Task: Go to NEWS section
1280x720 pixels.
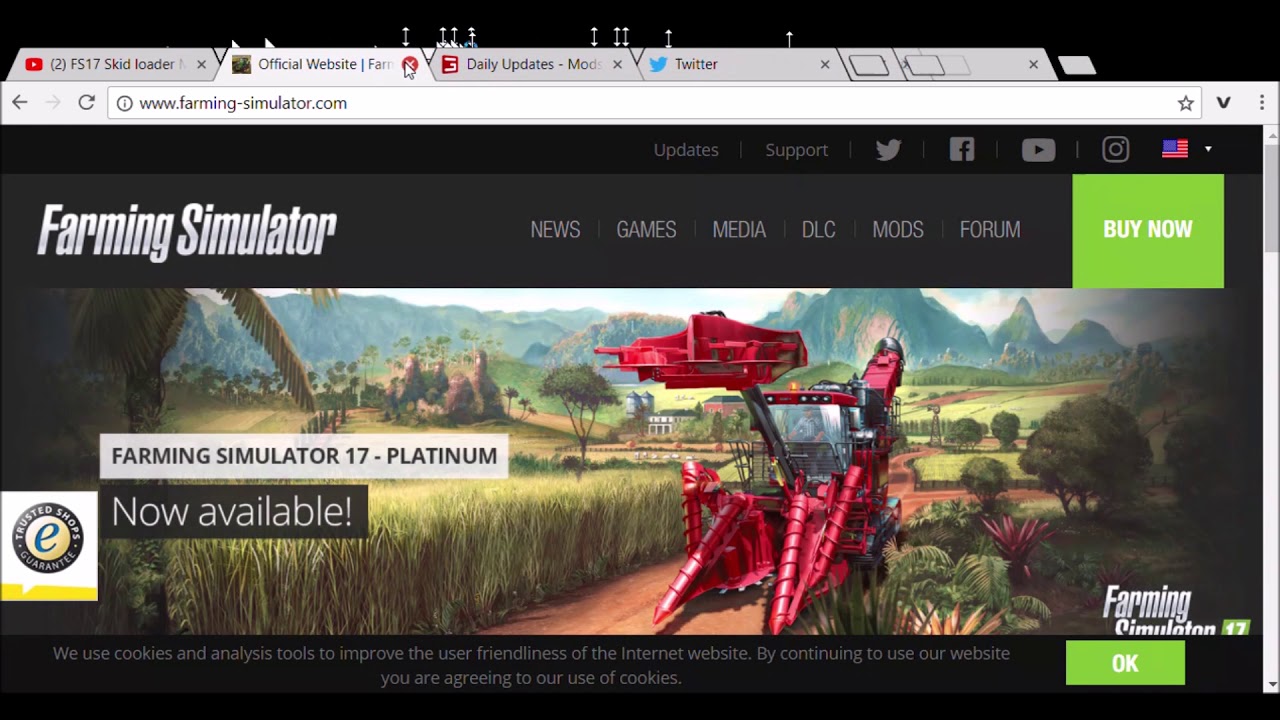Action: 555,230
